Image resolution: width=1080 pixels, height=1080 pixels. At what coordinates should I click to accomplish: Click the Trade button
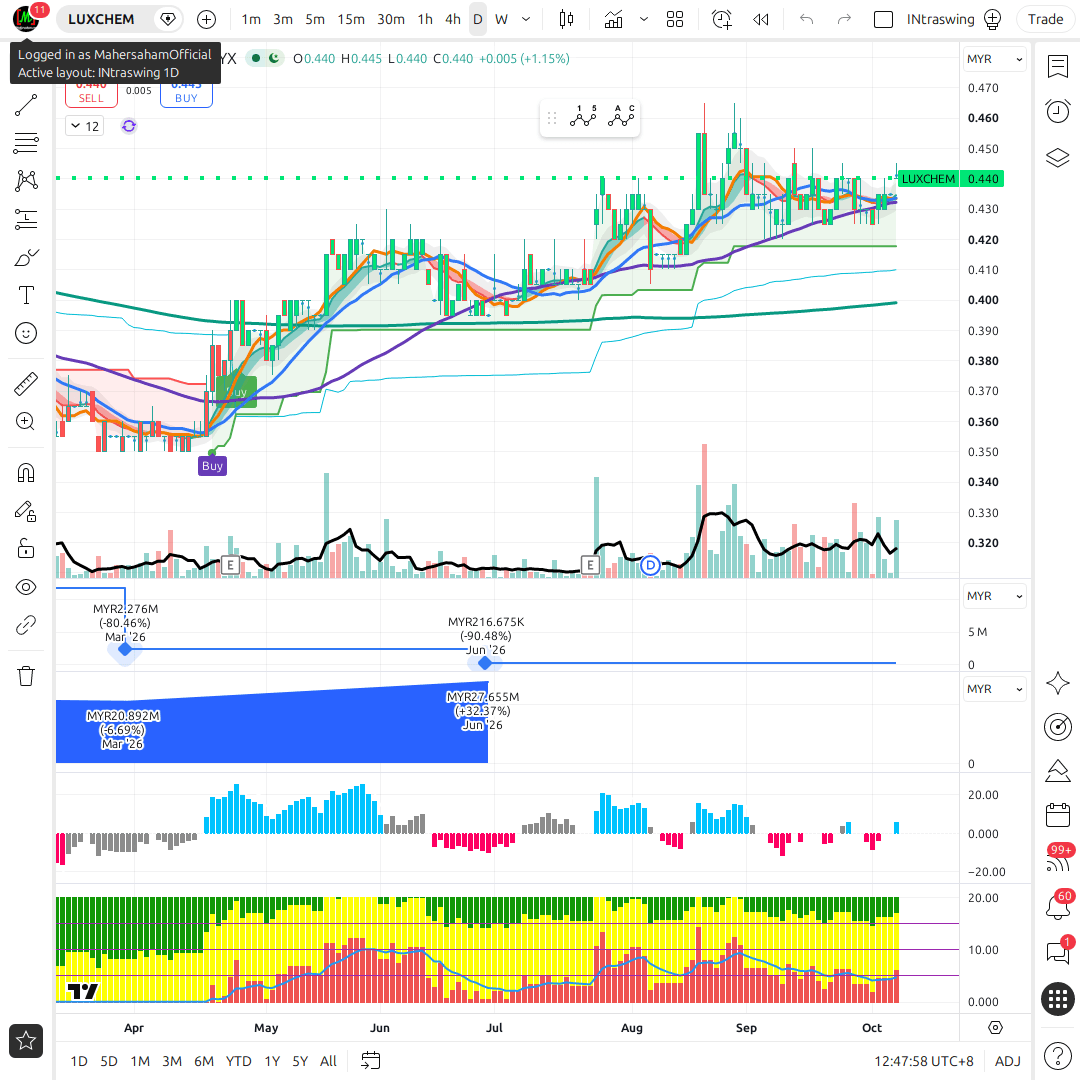[1045, 19]
